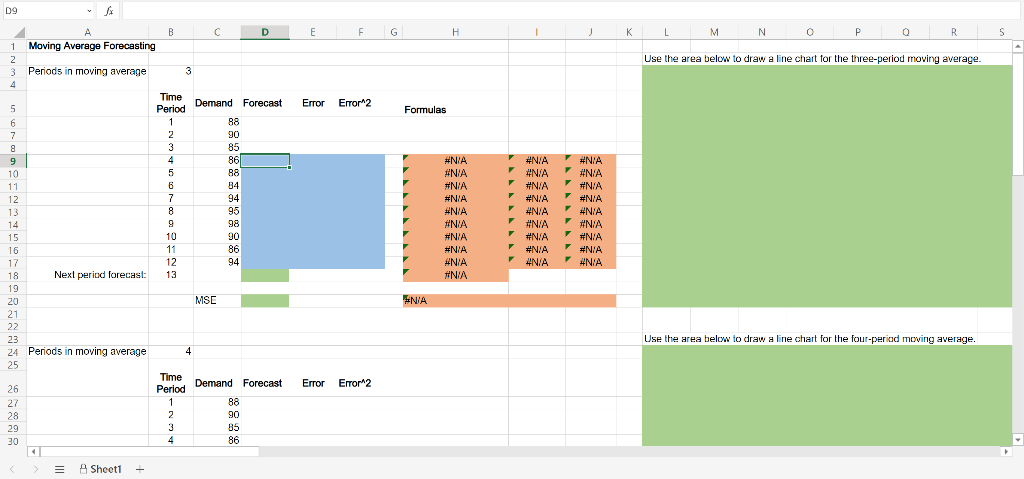Select the #N/A cell in J9
The height and width of the screenshot is (479, 1024).
point(590,161)
